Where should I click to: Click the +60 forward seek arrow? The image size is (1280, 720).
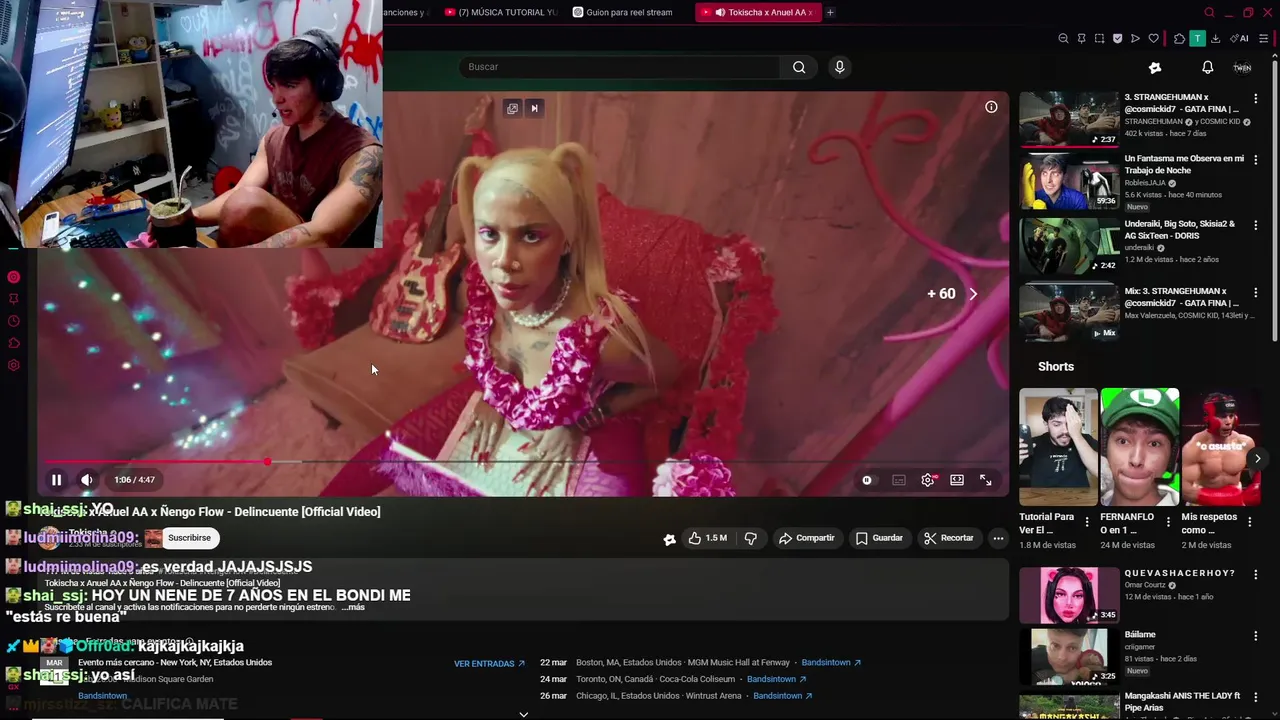(972, 294)
